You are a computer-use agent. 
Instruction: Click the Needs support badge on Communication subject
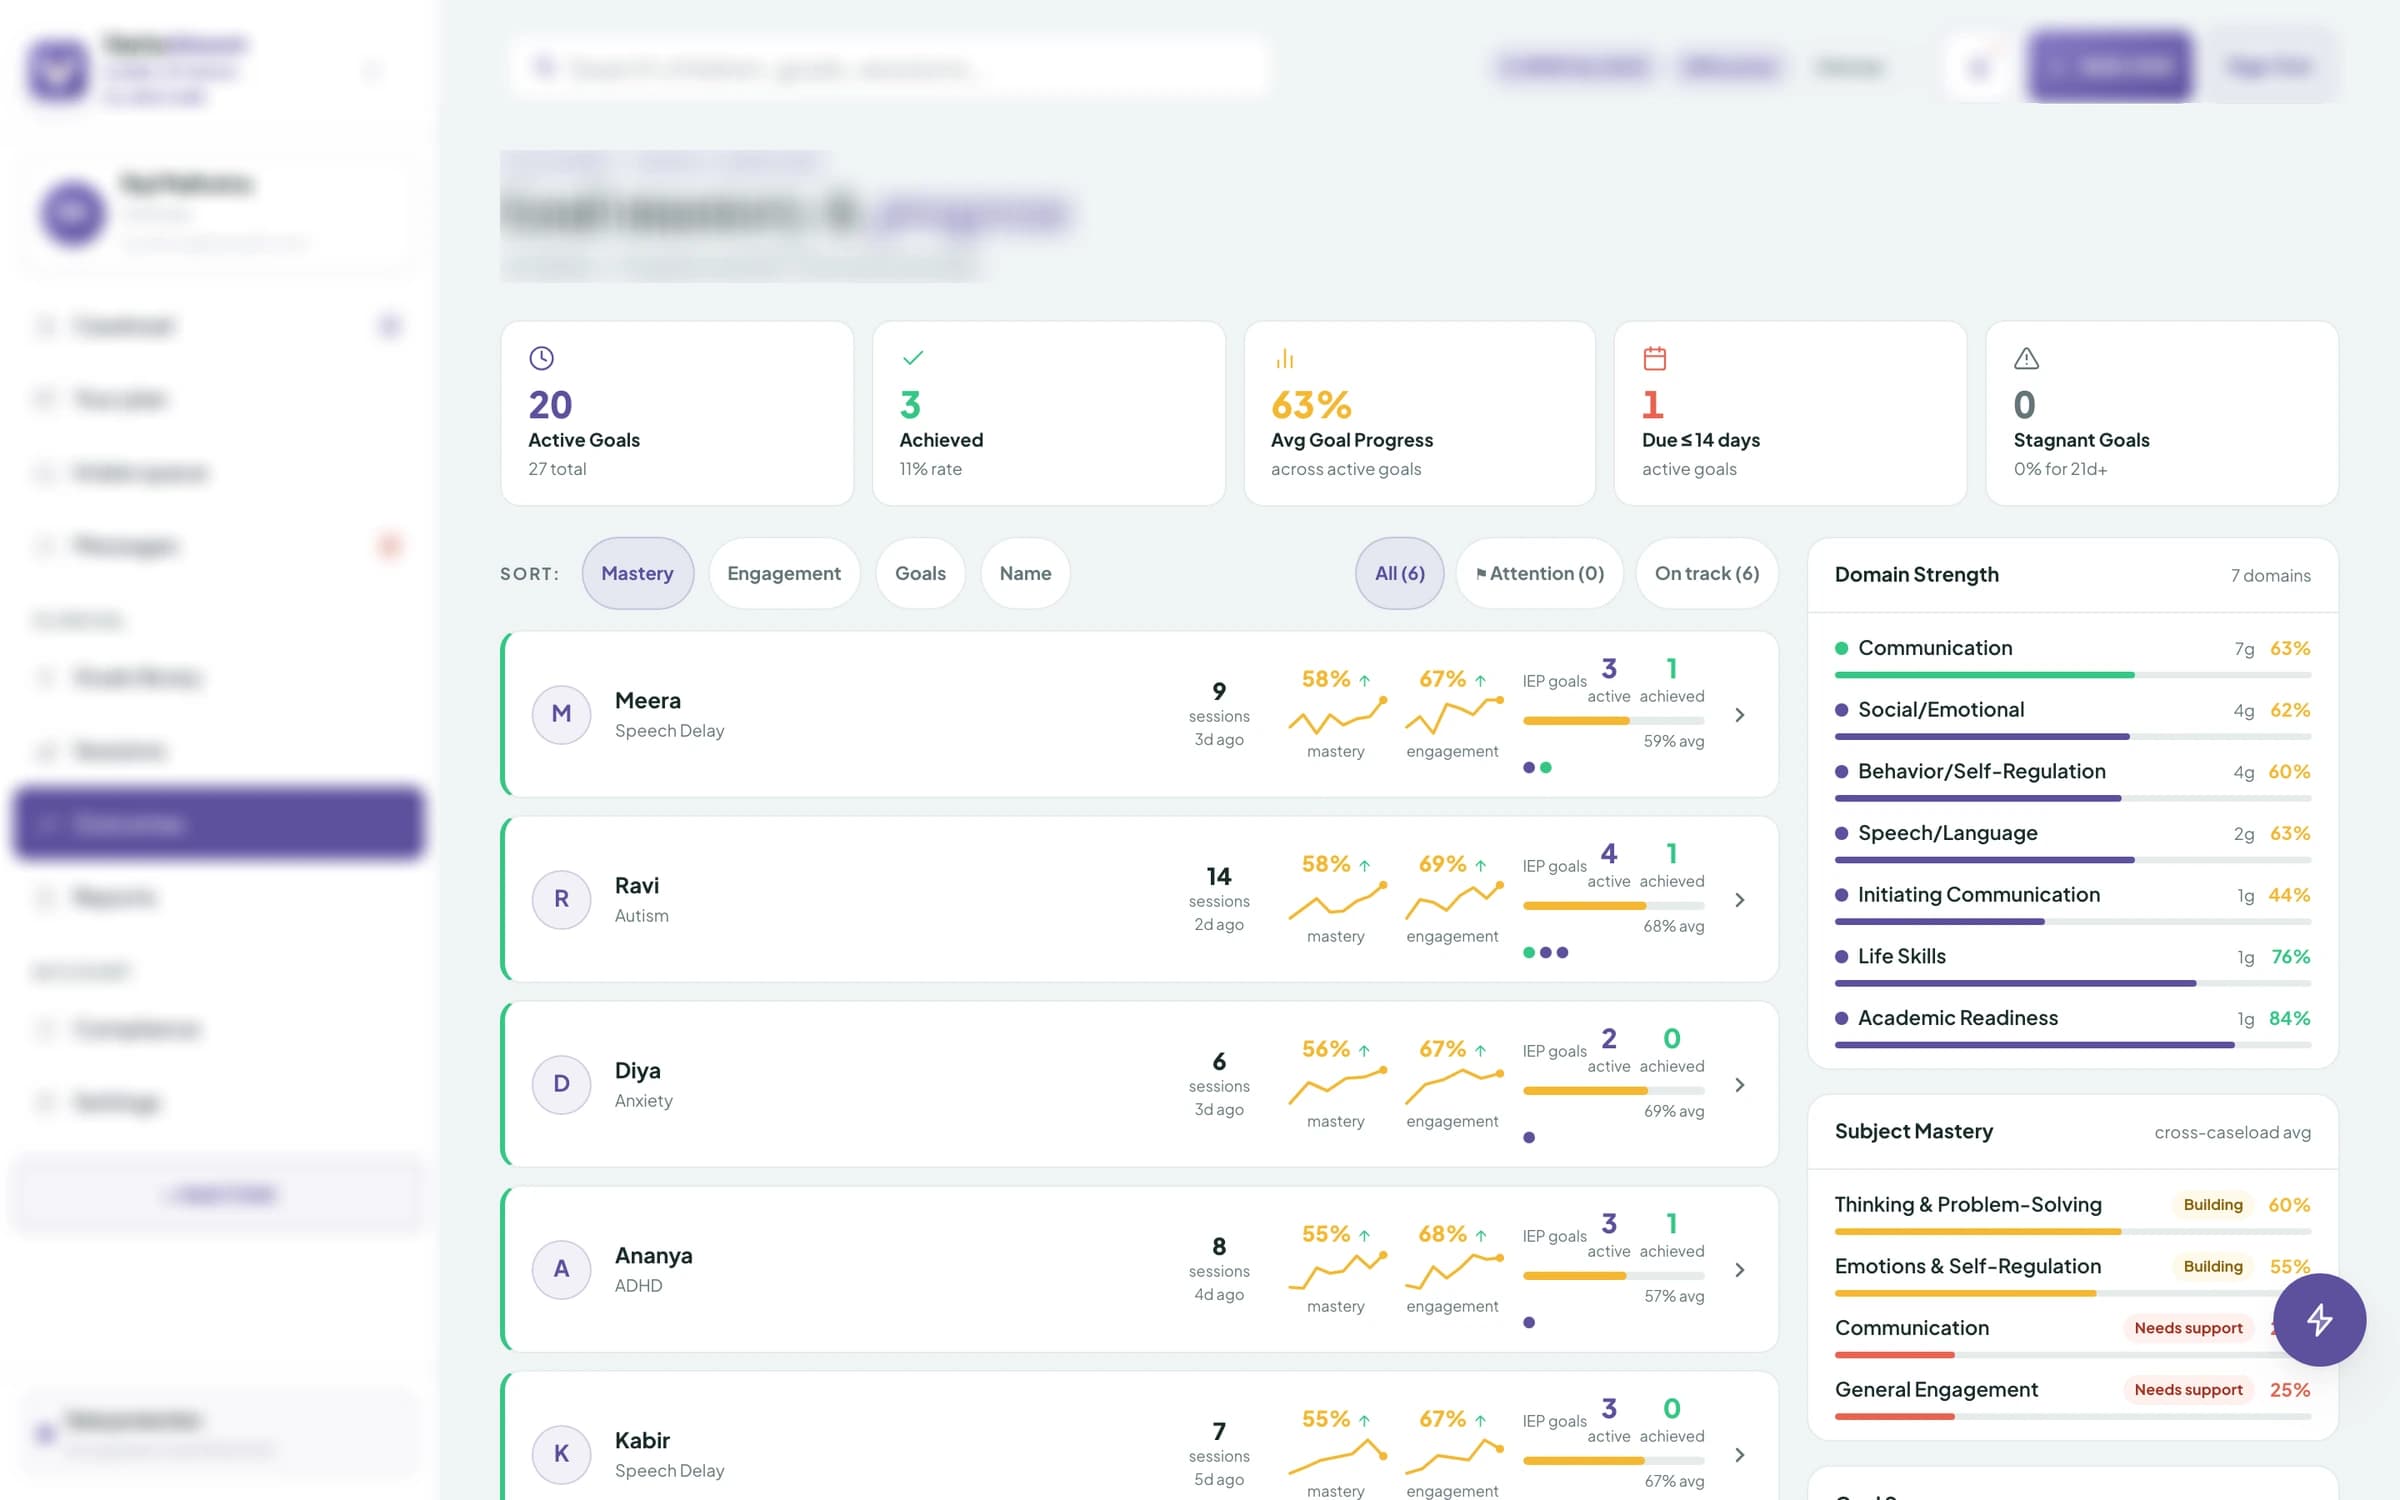click(x=2188, y=1328)
